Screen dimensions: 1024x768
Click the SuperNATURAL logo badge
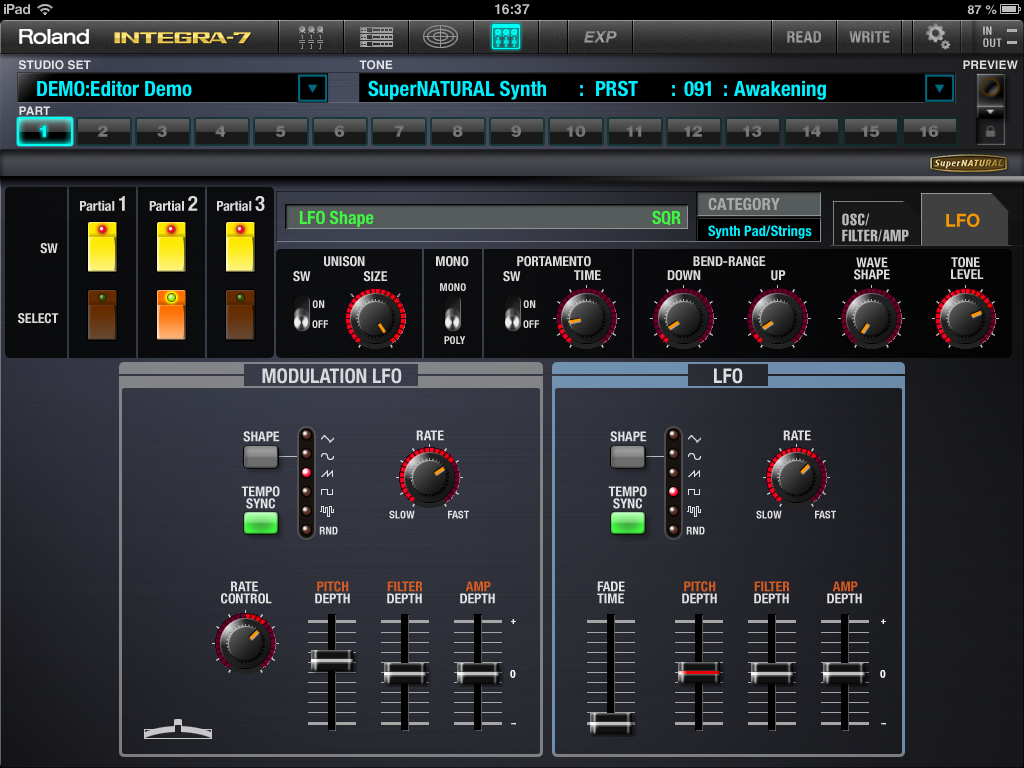click(x=968, y=163)
